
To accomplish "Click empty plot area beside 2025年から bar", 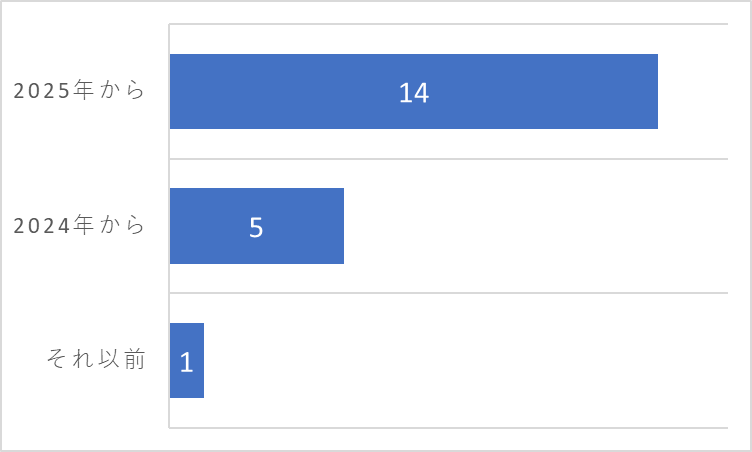I will (x=693, y=92).
